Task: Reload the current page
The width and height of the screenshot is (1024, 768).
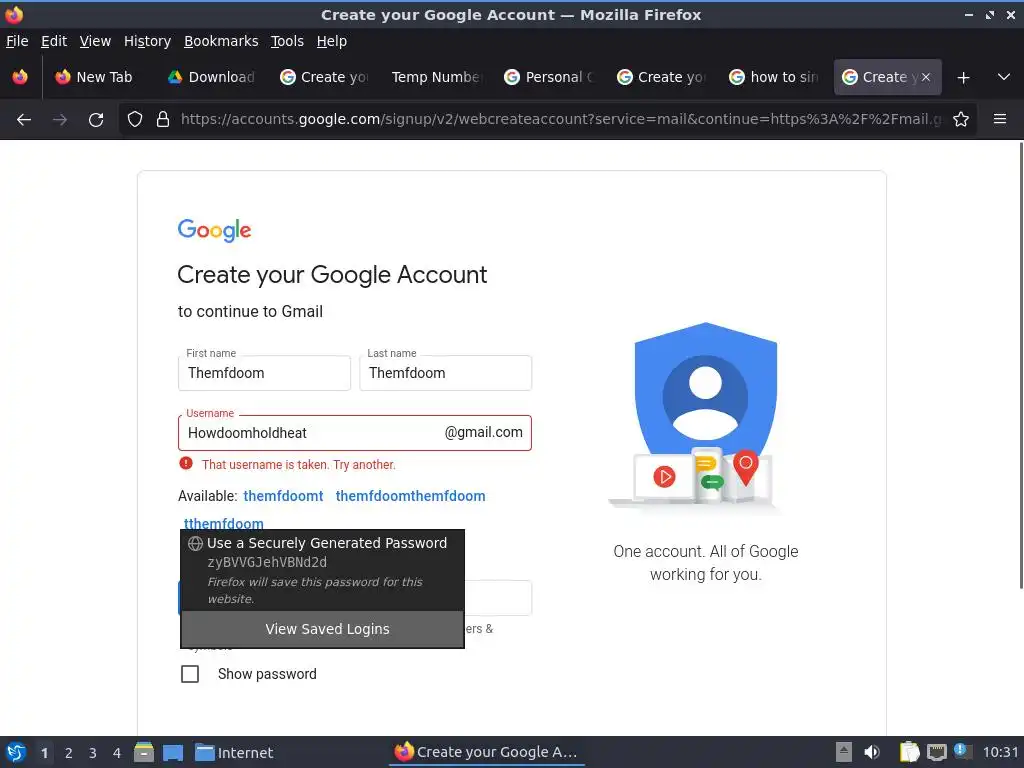Action: click(96, 120)
